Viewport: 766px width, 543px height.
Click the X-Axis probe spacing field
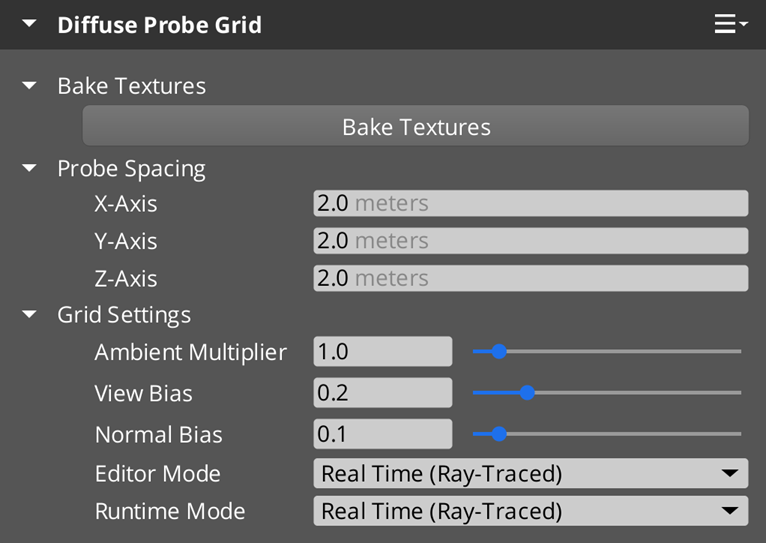[530, 203]
